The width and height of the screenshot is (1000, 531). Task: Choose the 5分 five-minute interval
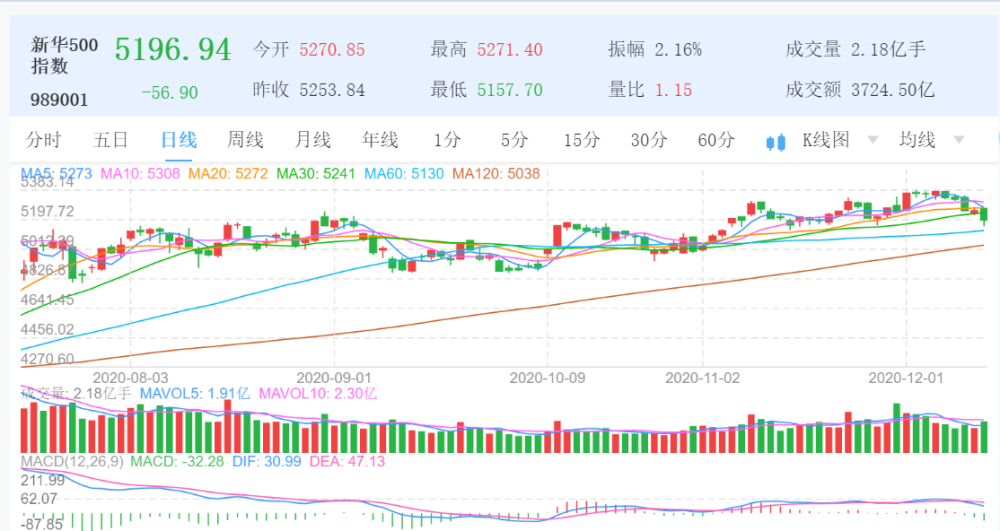514,140
